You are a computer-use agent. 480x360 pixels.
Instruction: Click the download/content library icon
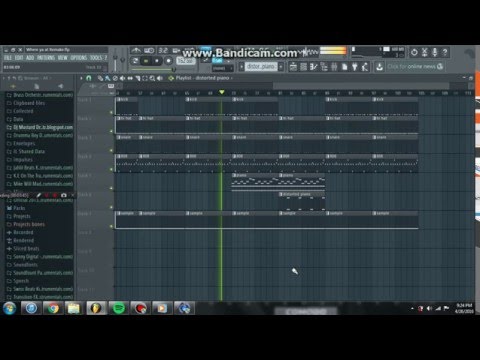379,67
